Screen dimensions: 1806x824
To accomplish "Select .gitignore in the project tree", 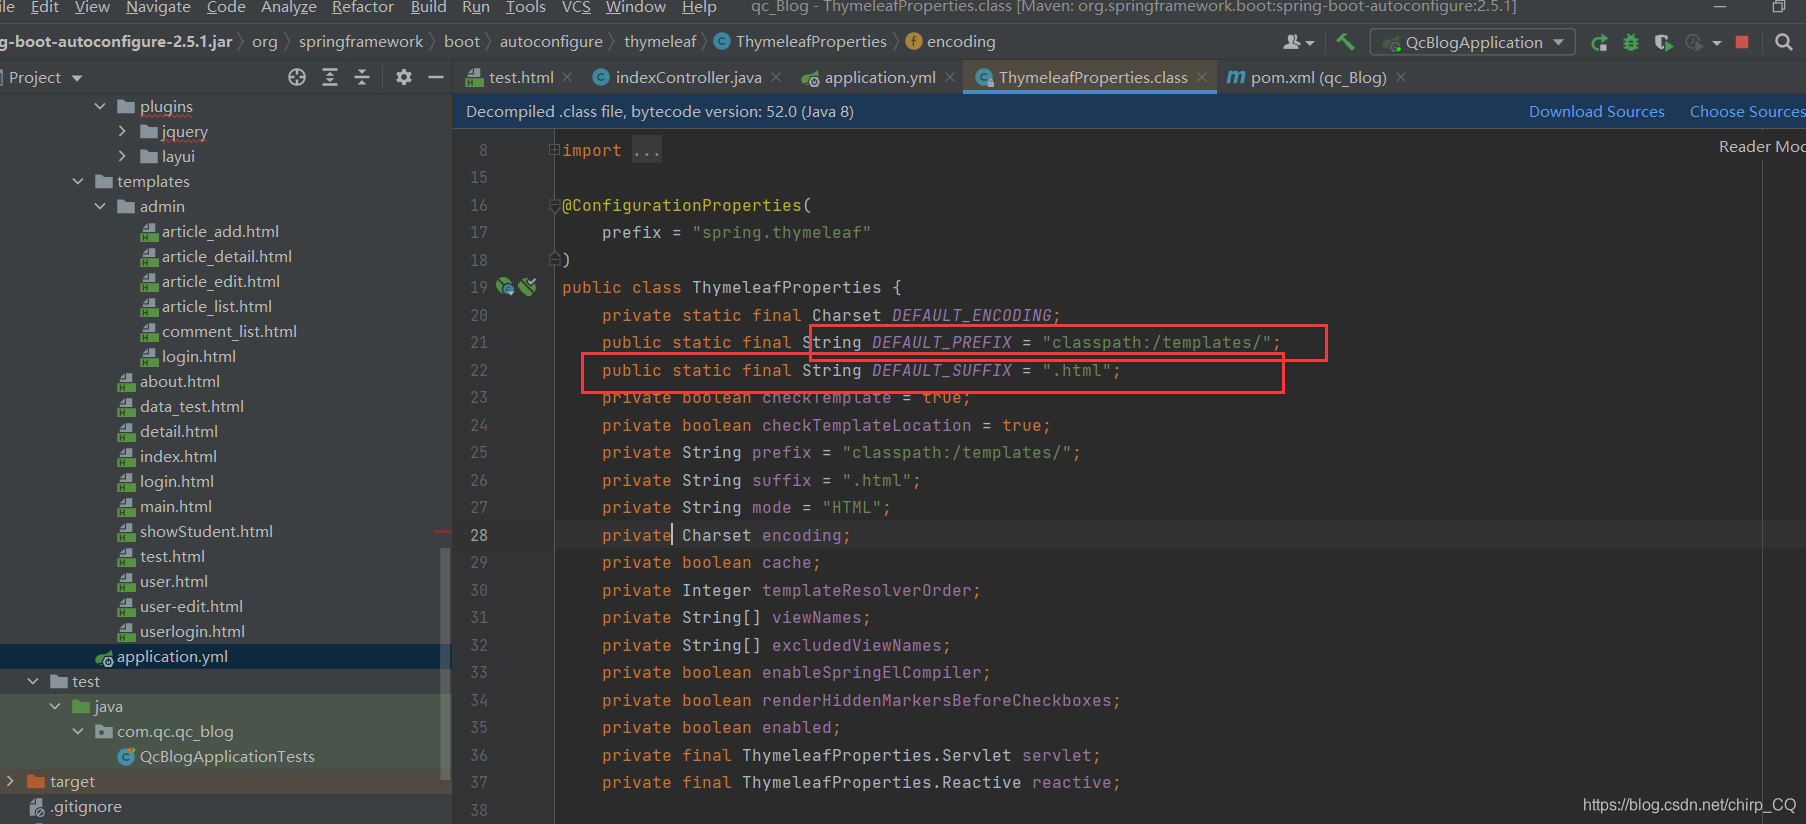I will click(x=86, y=806).
